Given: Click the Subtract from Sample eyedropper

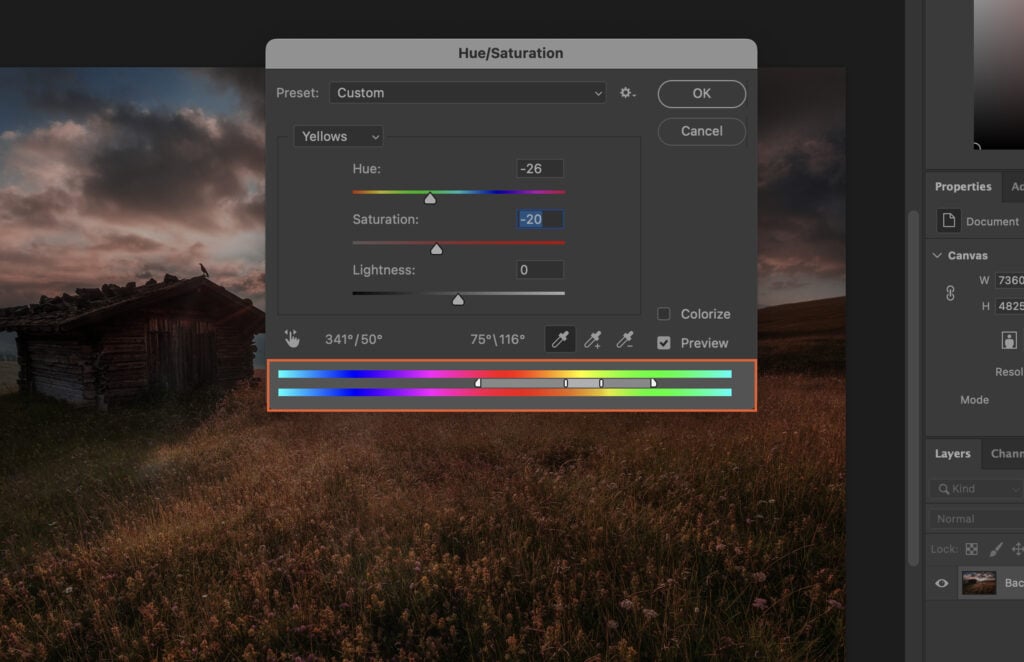Looking at the screenshot, I should 625,338.
